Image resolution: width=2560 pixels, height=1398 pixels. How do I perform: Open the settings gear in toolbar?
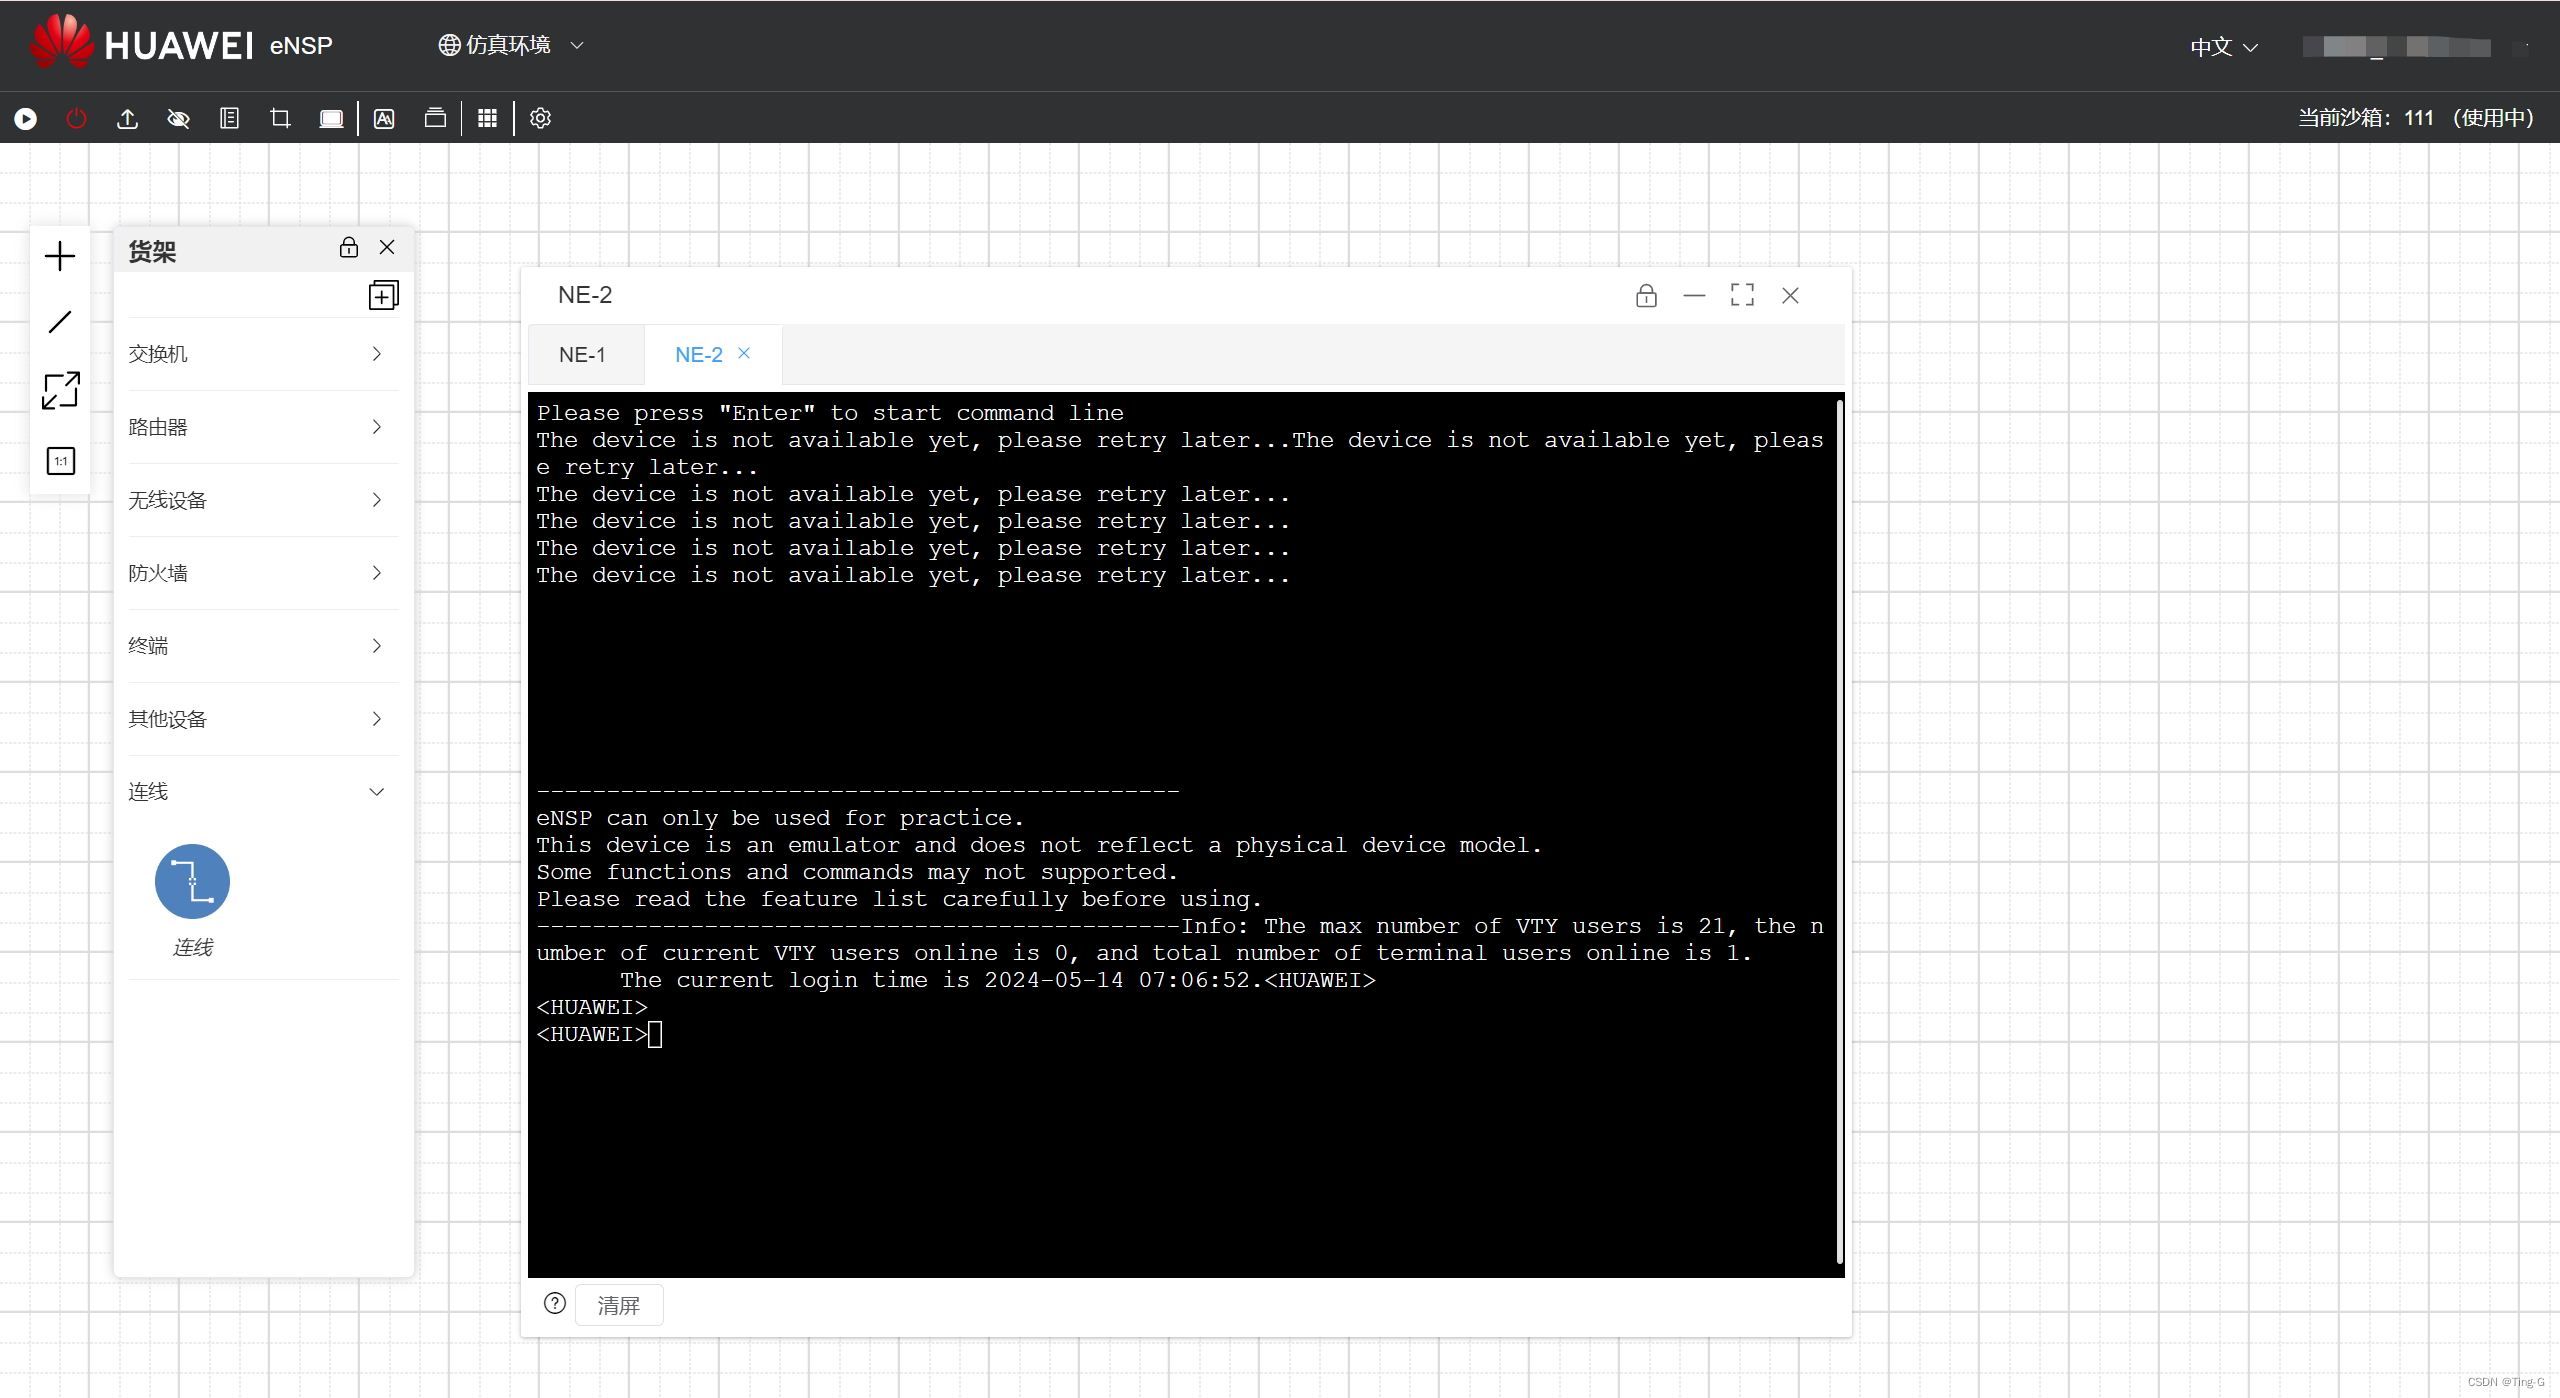pos(540,119)
